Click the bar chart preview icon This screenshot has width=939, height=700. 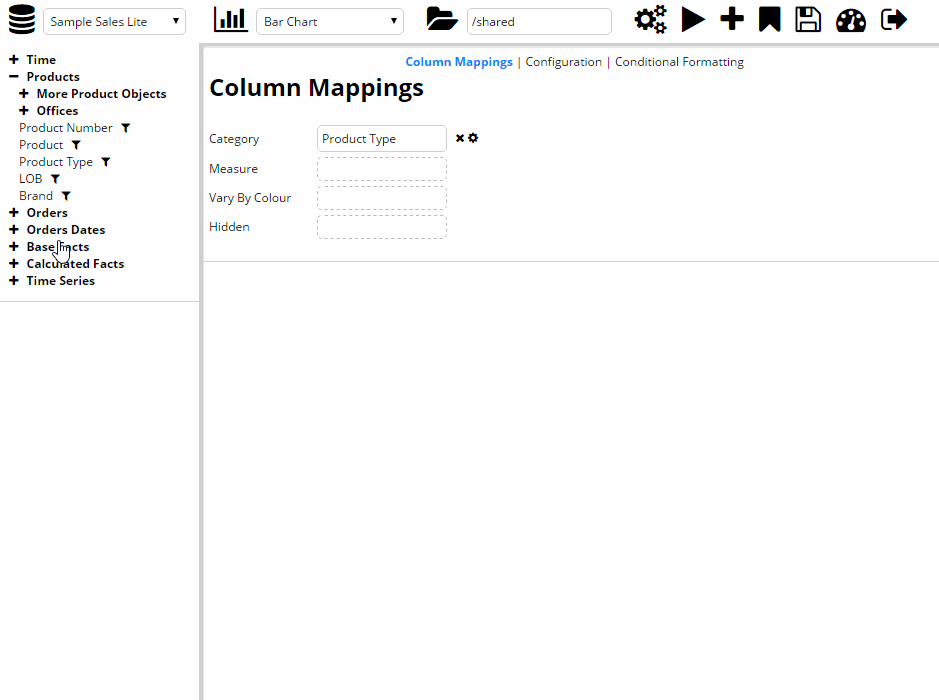pyautogui.click(x=230, y=19)
